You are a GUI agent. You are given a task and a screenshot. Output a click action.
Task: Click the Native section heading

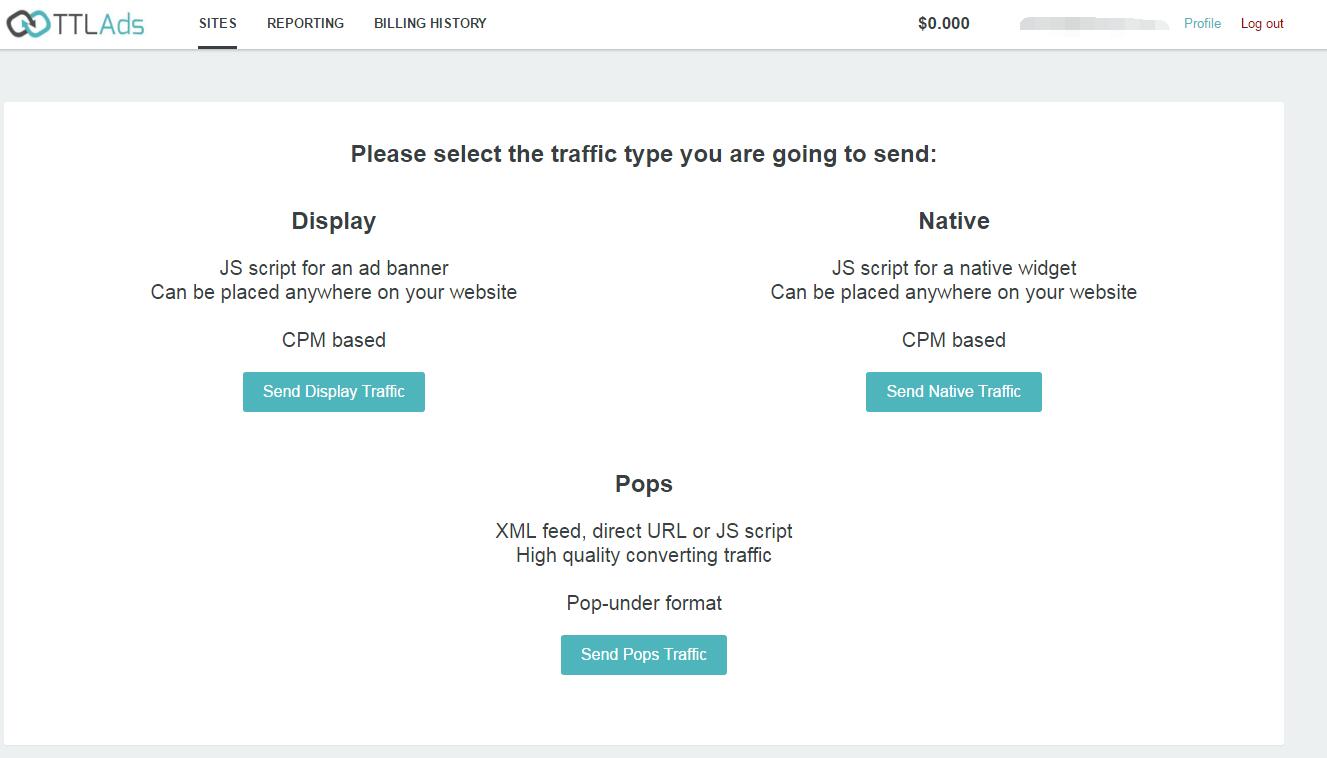[953, 221]
